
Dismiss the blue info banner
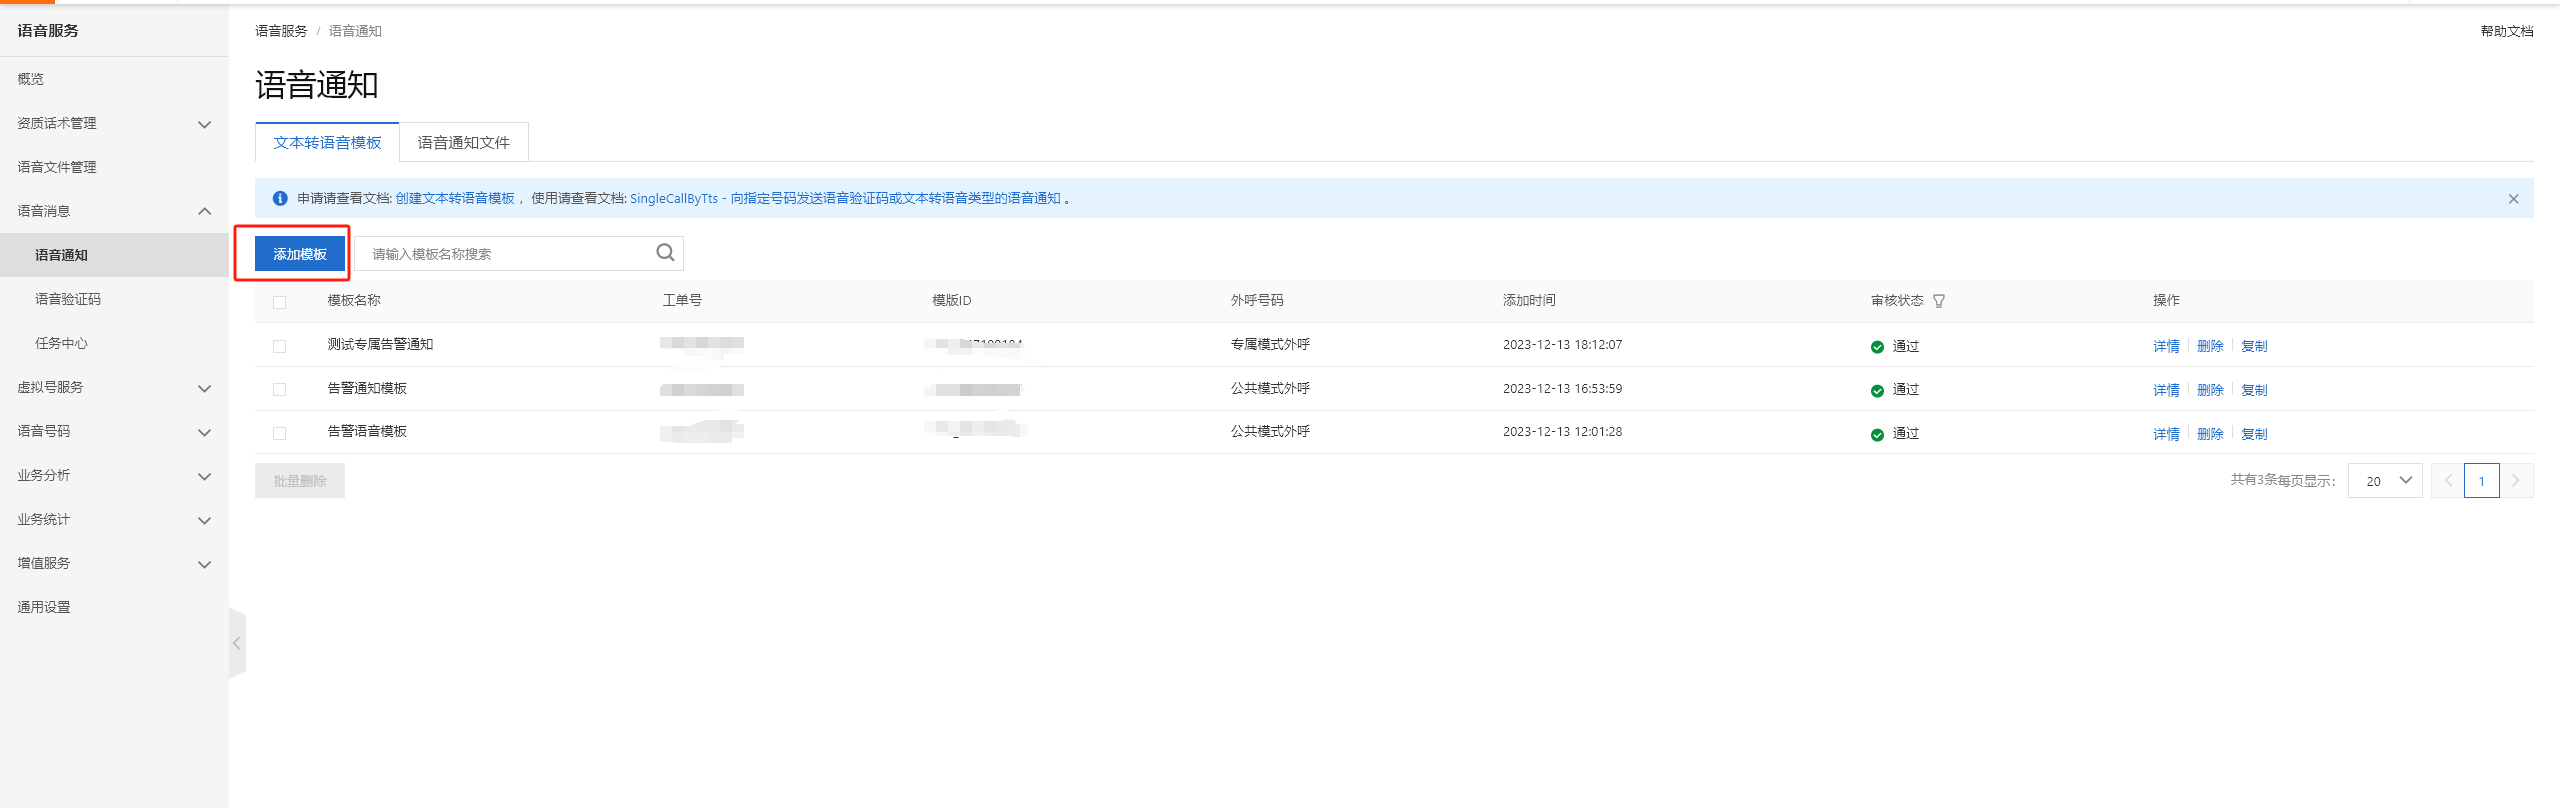tap(2513, 199)
